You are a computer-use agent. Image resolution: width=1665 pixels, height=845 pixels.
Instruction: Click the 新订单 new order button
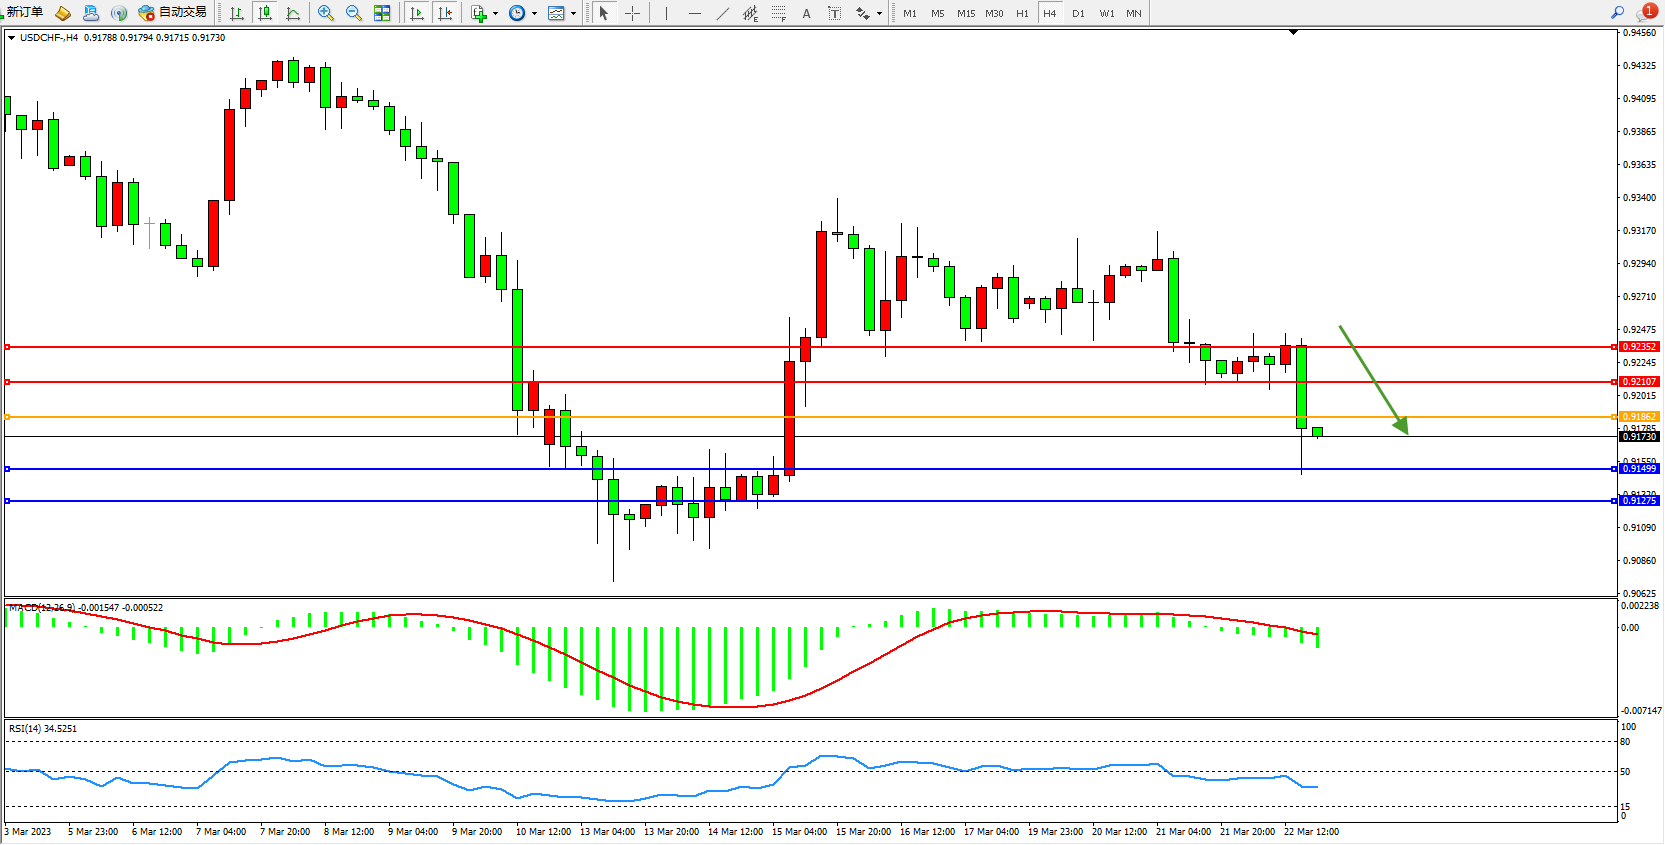(24, 12)
